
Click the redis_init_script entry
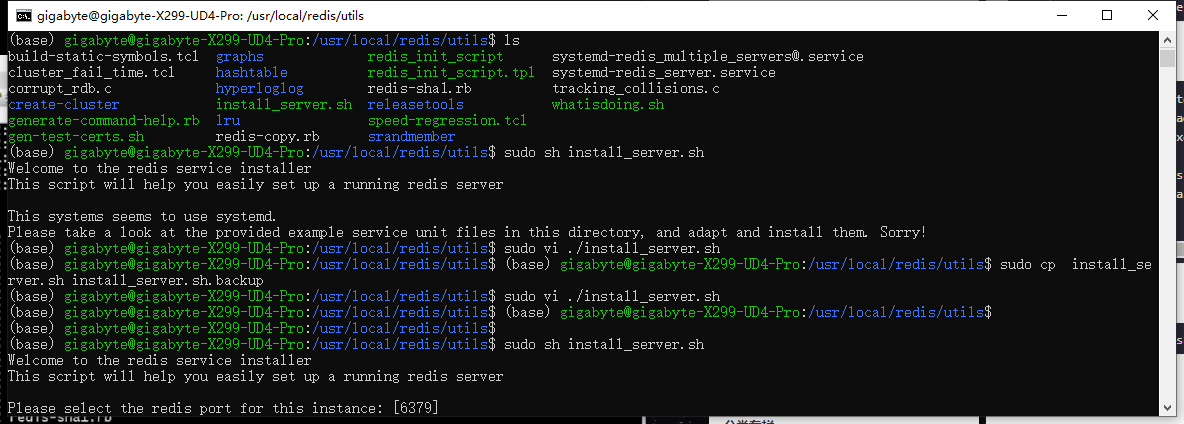(x=435, y=57)
